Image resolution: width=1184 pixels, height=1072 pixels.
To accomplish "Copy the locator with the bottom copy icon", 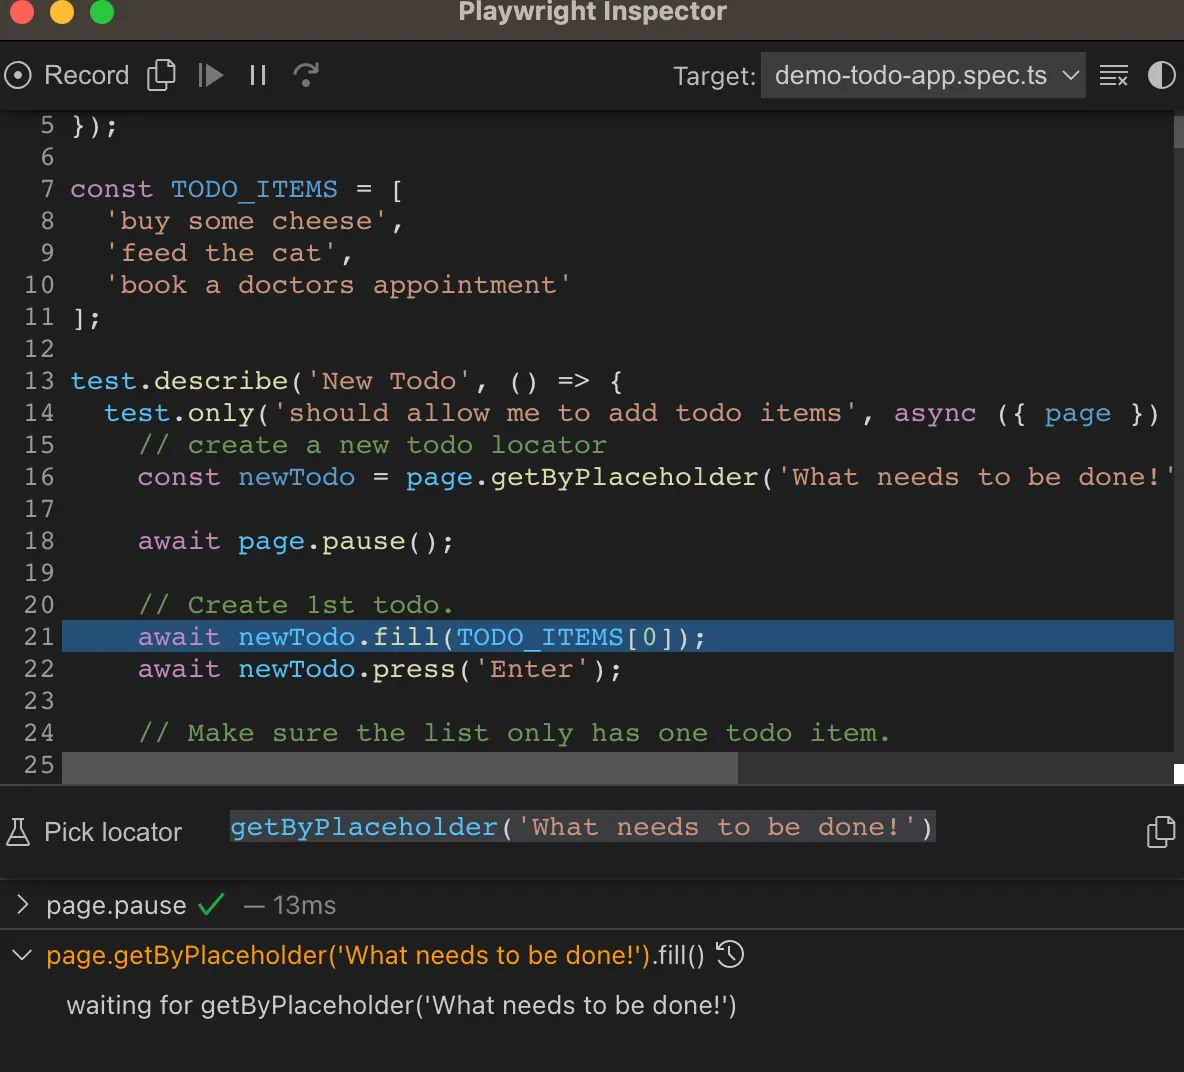I will coord(1161,832).
